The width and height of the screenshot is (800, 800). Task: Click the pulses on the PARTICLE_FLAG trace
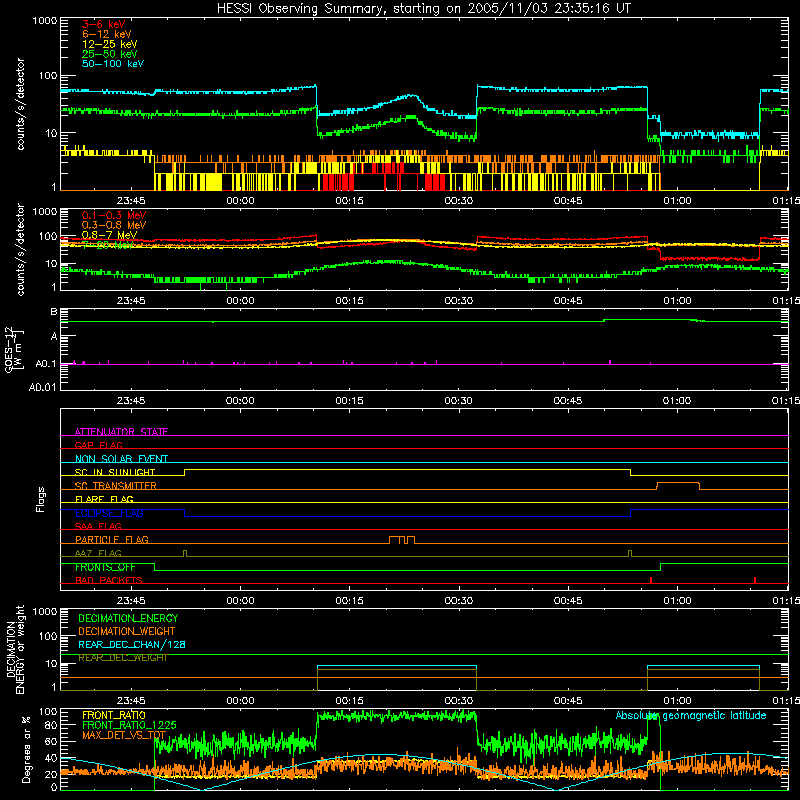point(402,540)
